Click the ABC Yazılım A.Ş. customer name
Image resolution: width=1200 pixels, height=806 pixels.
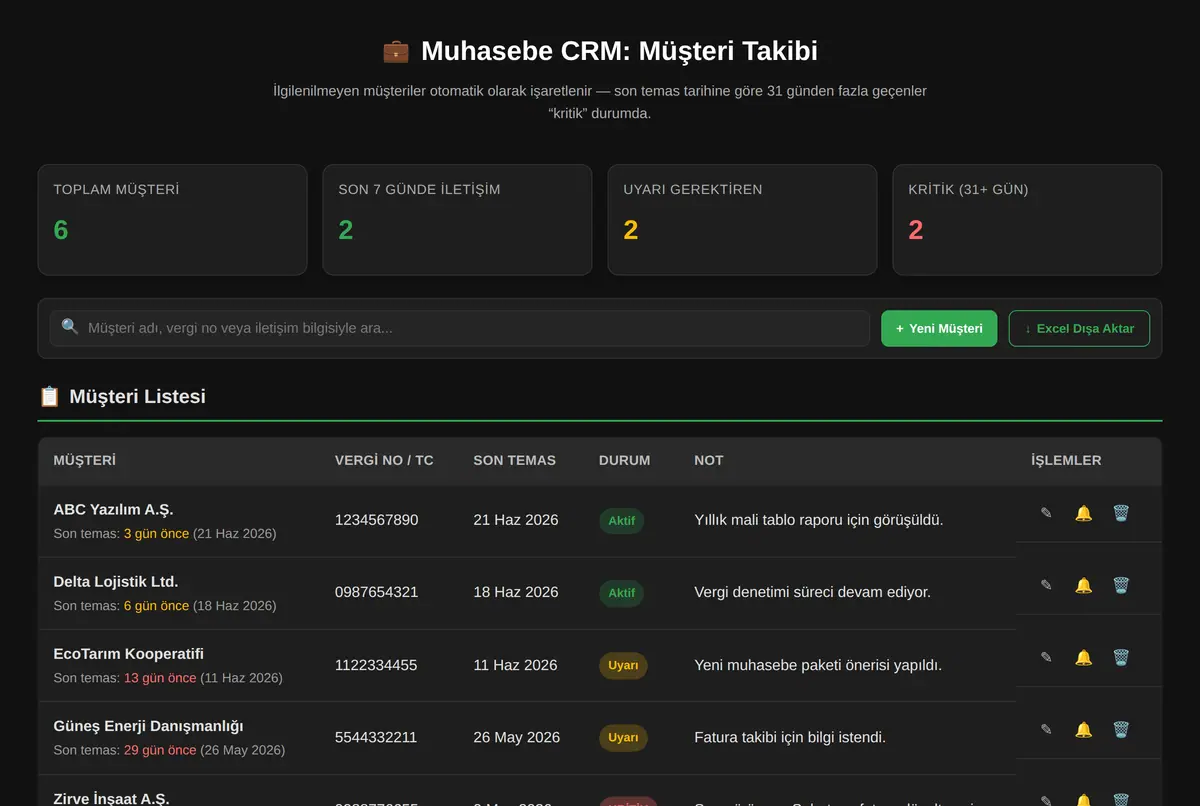click(x=113, y=509)
